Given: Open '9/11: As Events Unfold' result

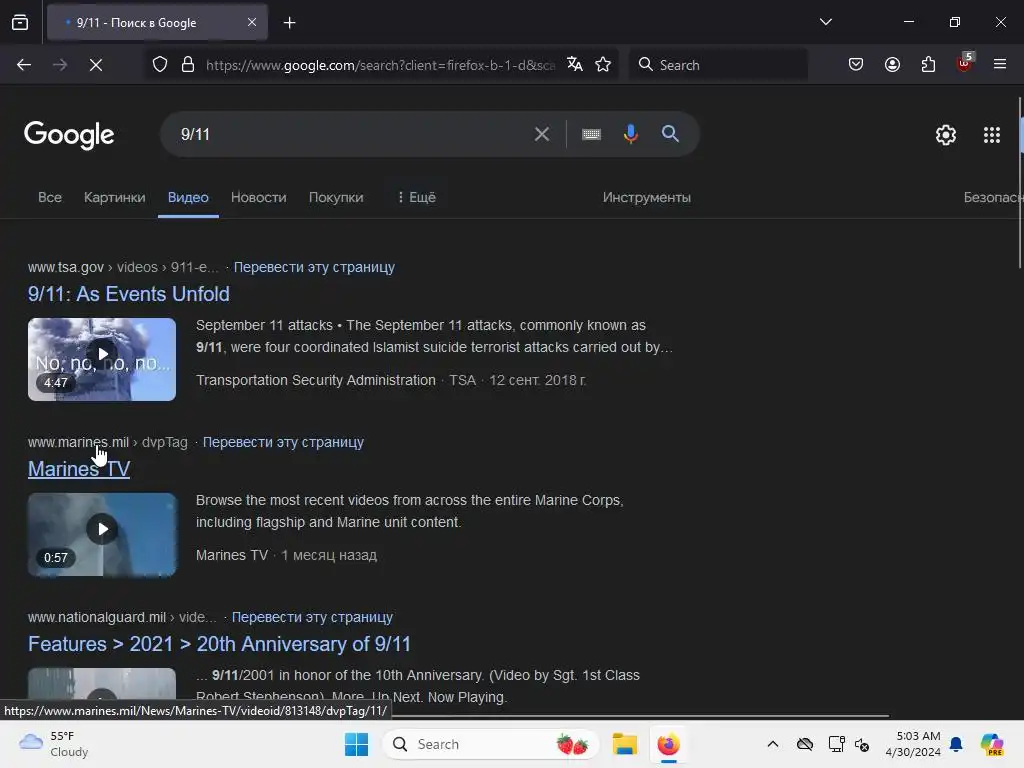Looking at the screenshot, I should pos(129,294).
